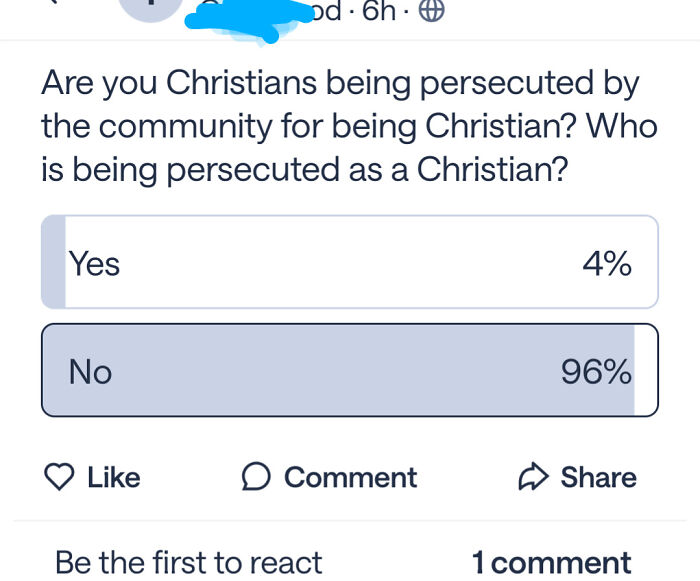Click the Share arrow icon
Screen dimensions: 700x581
pyautogui.click(x=533, y=478)
